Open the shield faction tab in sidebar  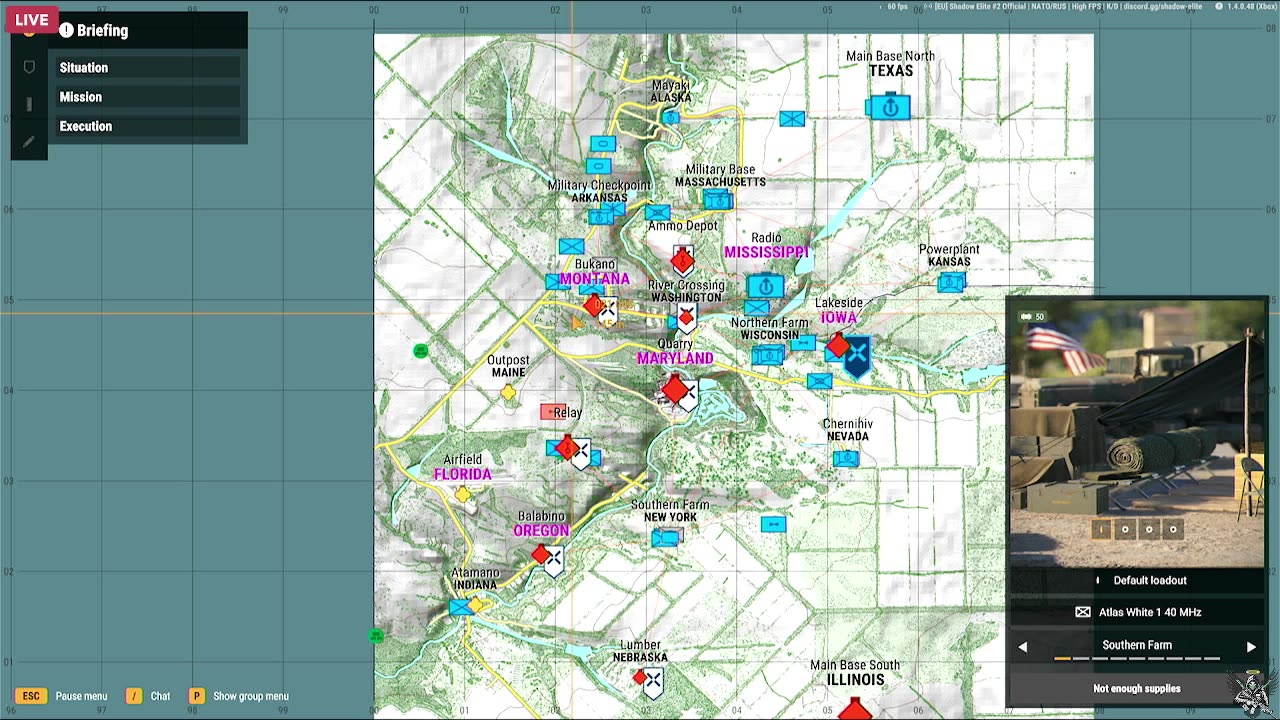click(x=29, y=67)
